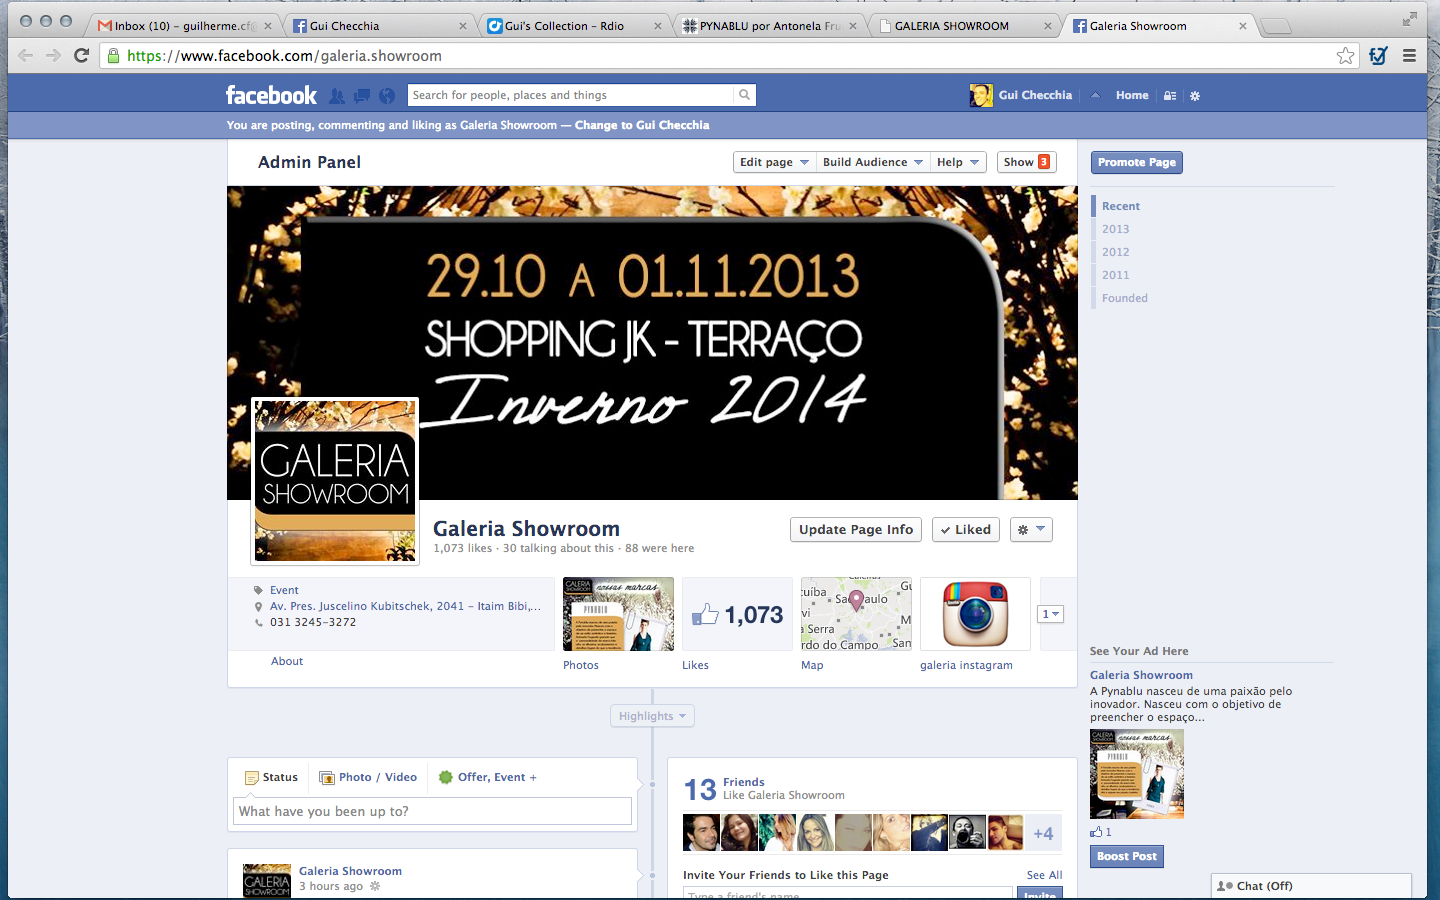Enter fullscreen using the window's corner arrows
This screenshot has height=900, width=1440.
[1409, 19]
